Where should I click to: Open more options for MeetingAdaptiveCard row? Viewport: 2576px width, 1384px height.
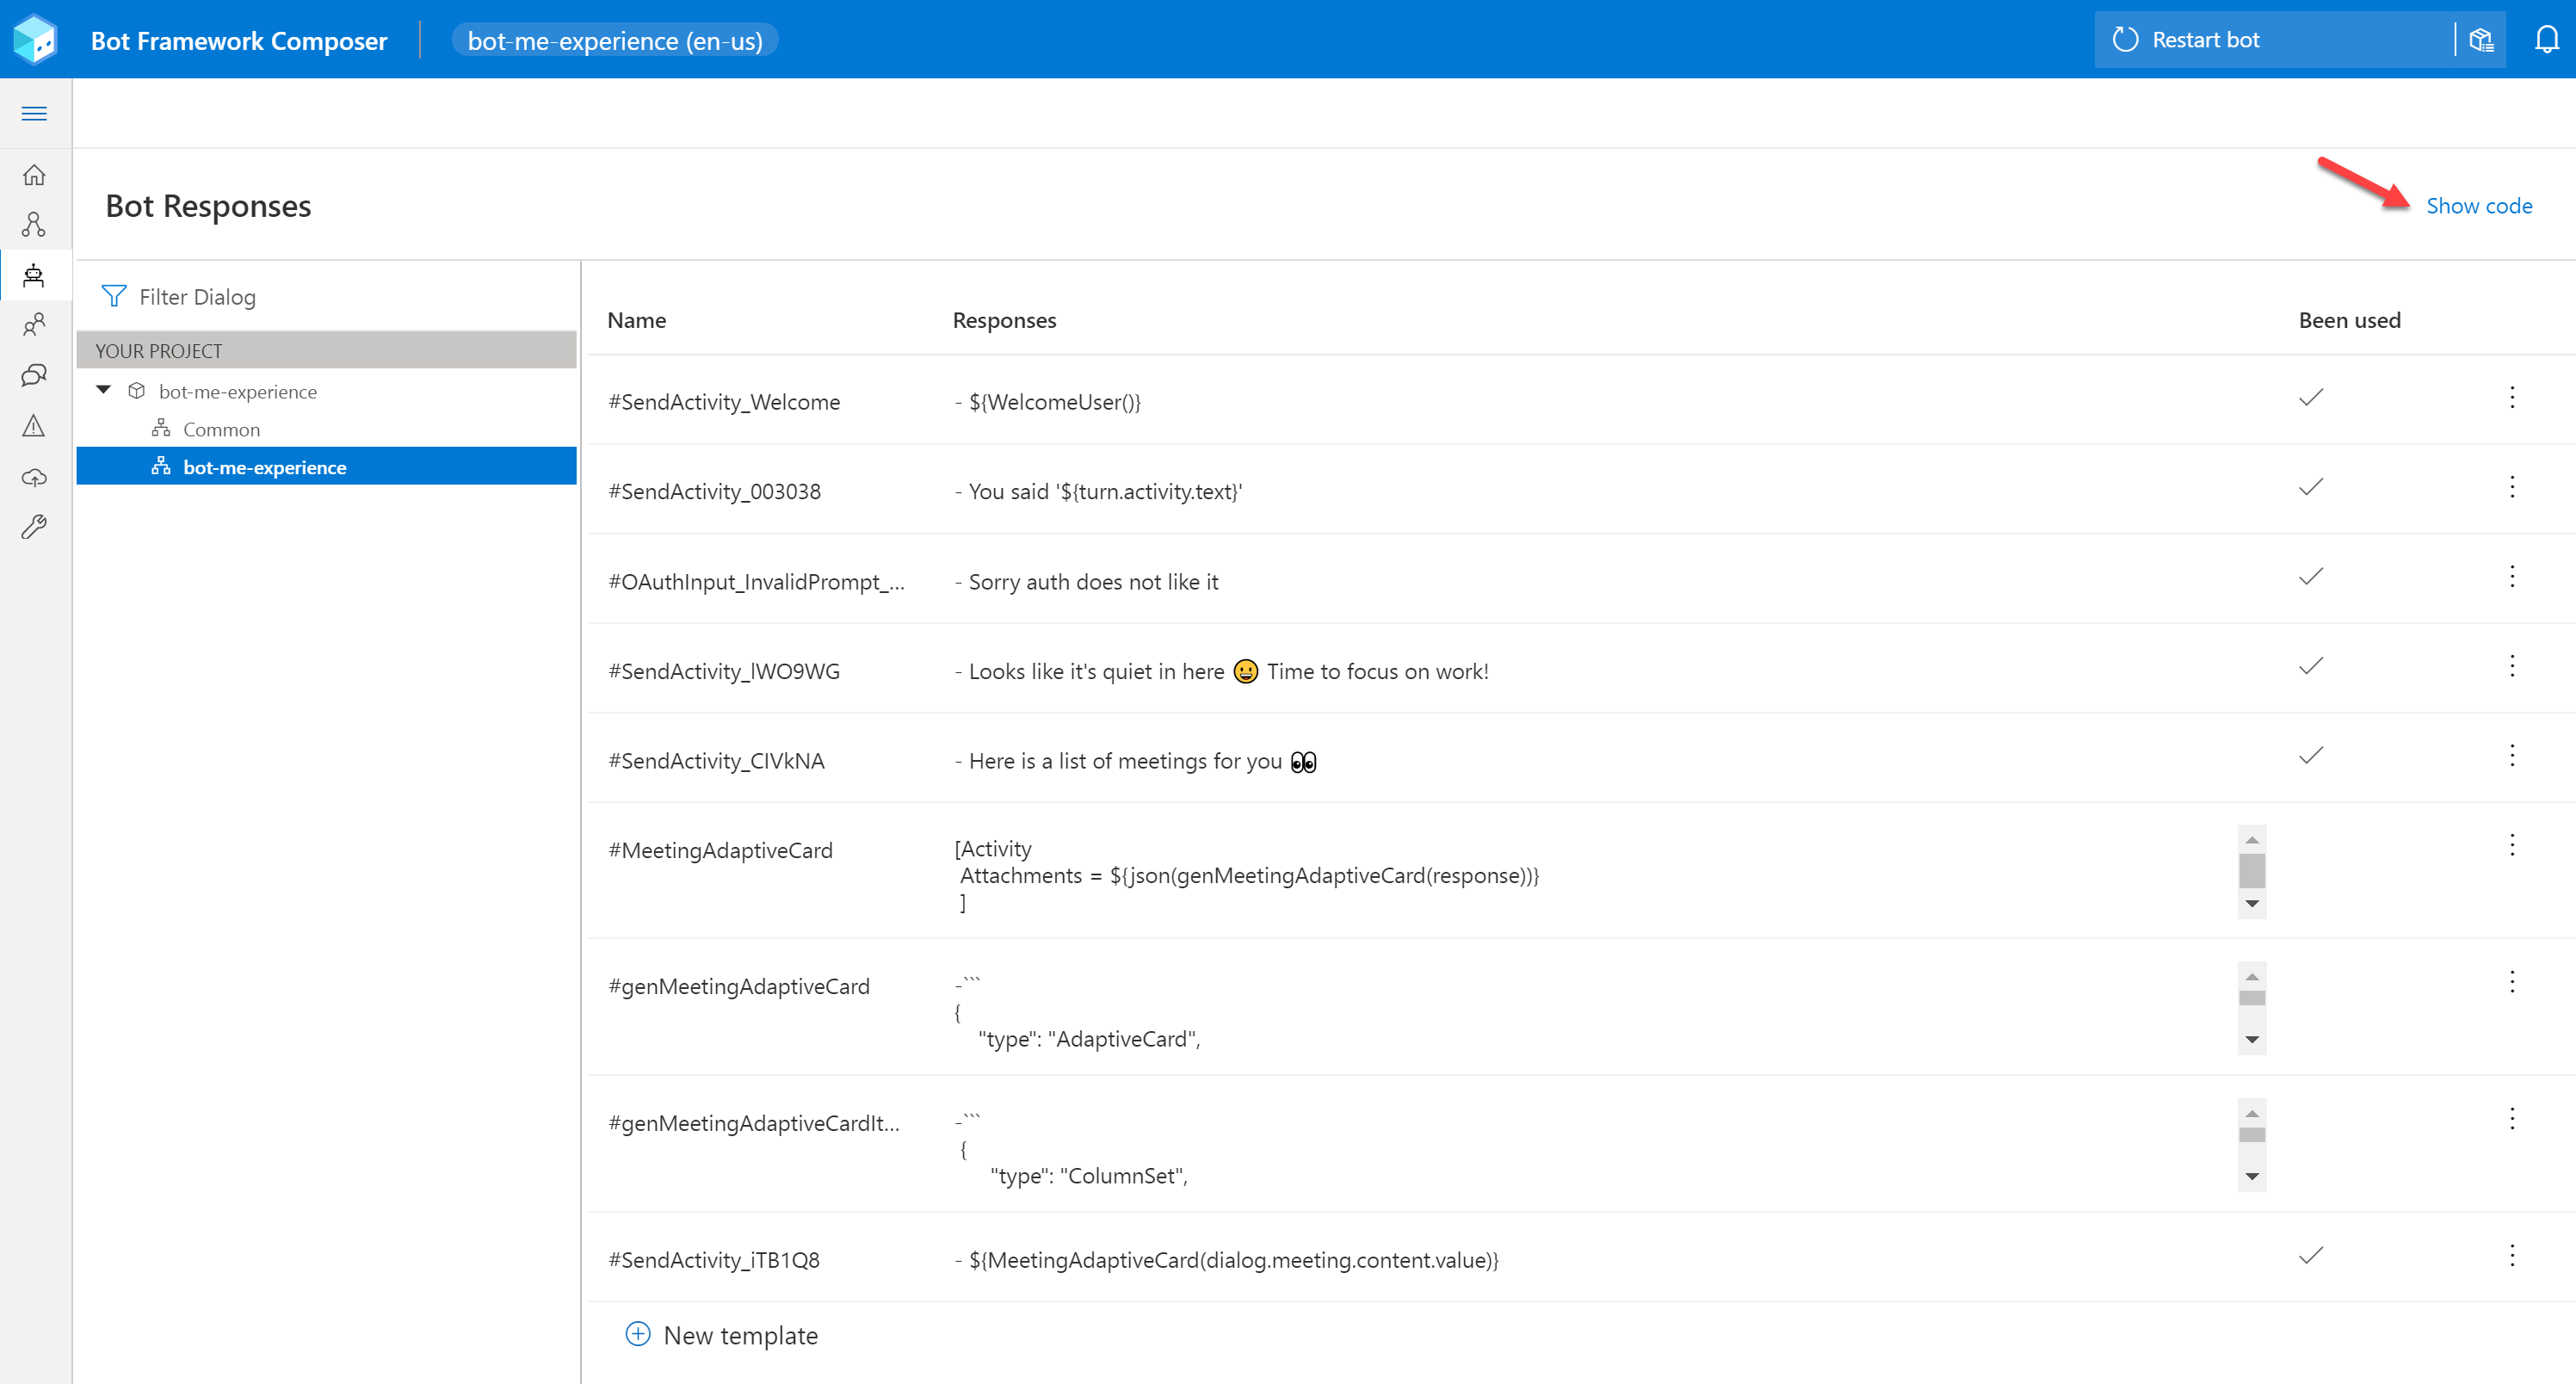2512,845
